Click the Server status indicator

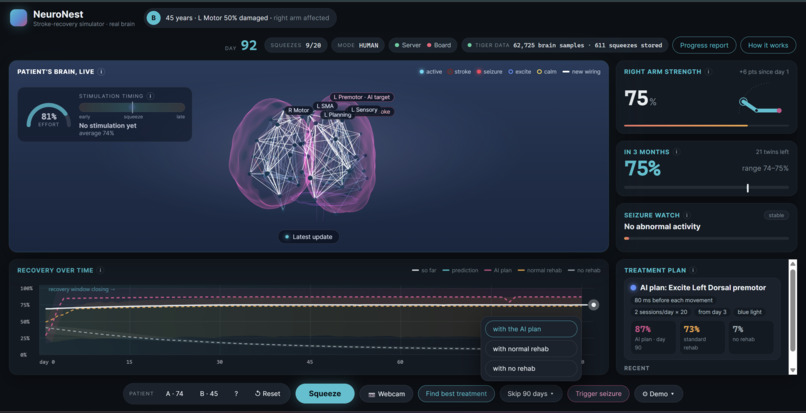click(x=408, y=45)
